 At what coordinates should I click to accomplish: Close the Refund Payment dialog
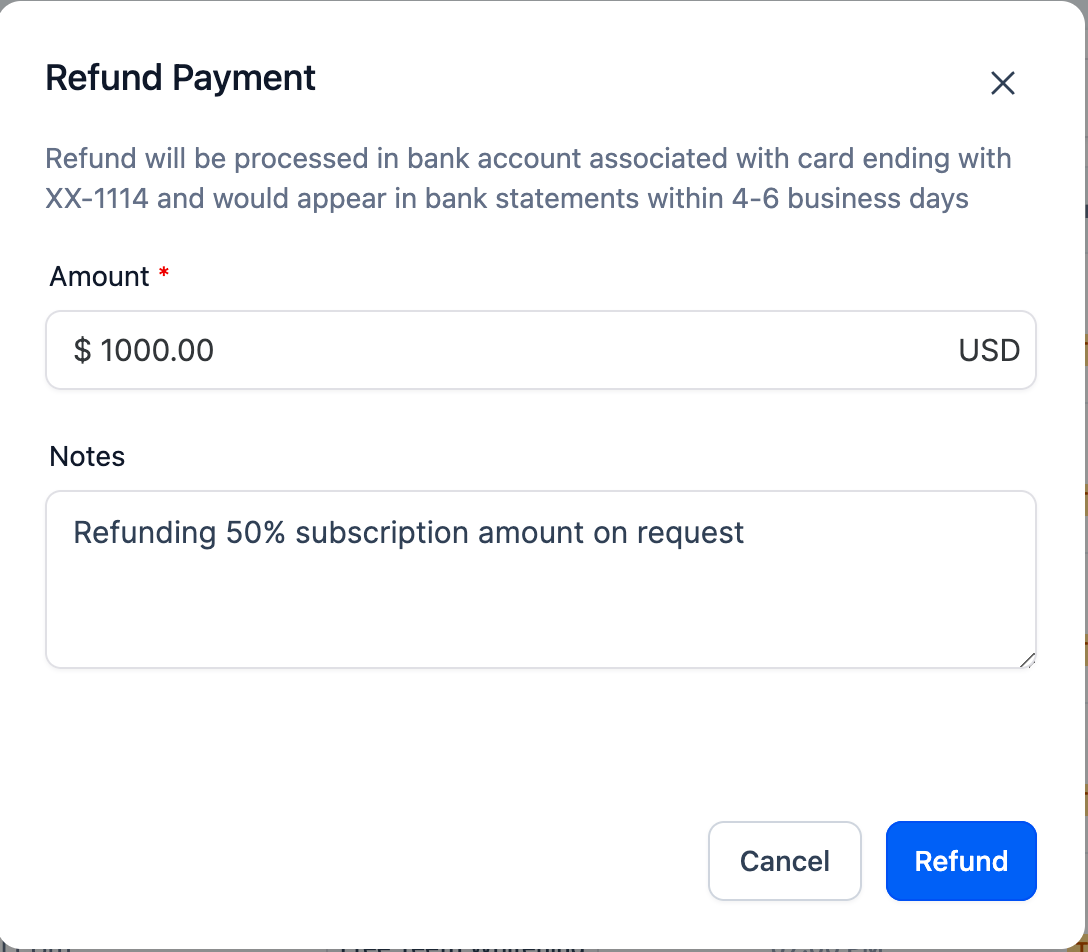[1002, 83]
